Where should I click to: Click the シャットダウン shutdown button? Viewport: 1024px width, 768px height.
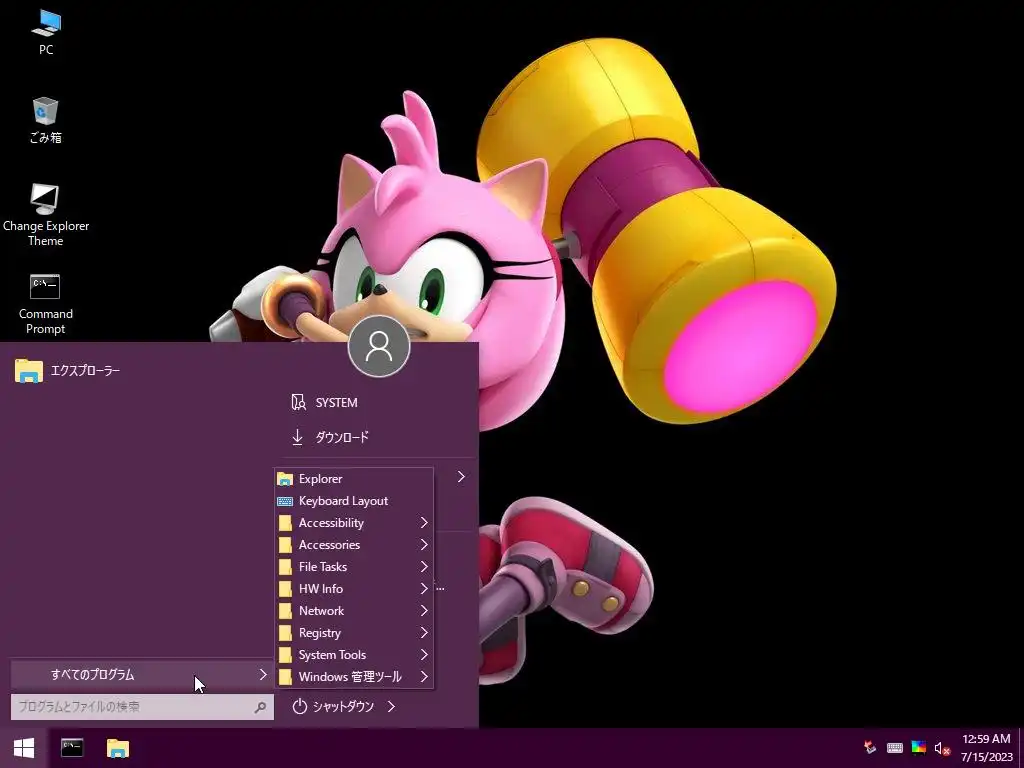[333, 707]
